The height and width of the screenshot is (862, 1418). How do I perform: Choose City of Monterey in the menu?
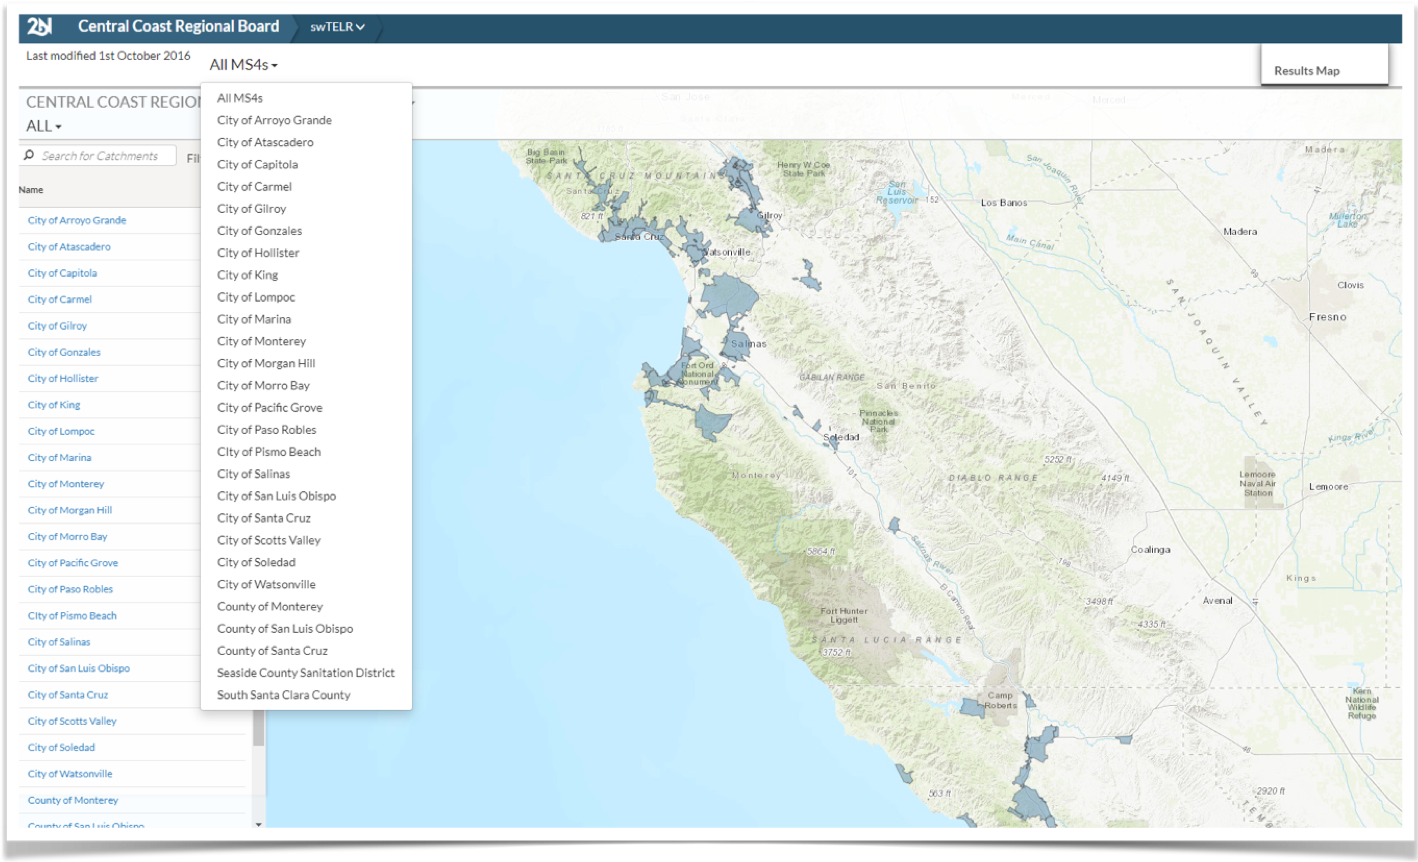tap(261, 341)
